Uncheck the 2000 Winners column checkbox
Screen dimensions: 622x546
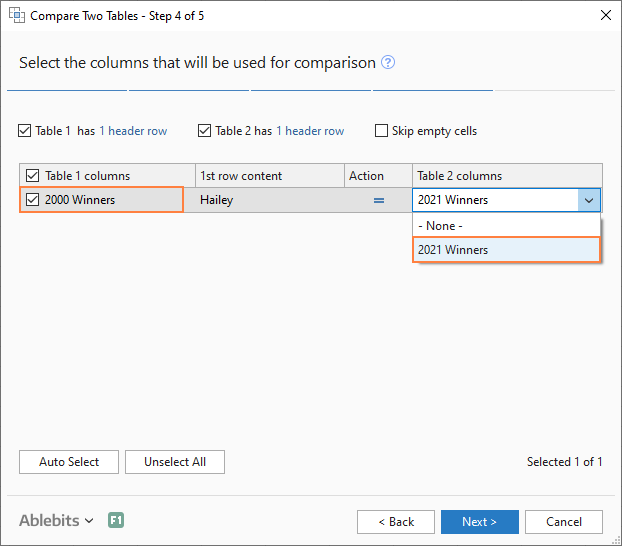[32, 200]
